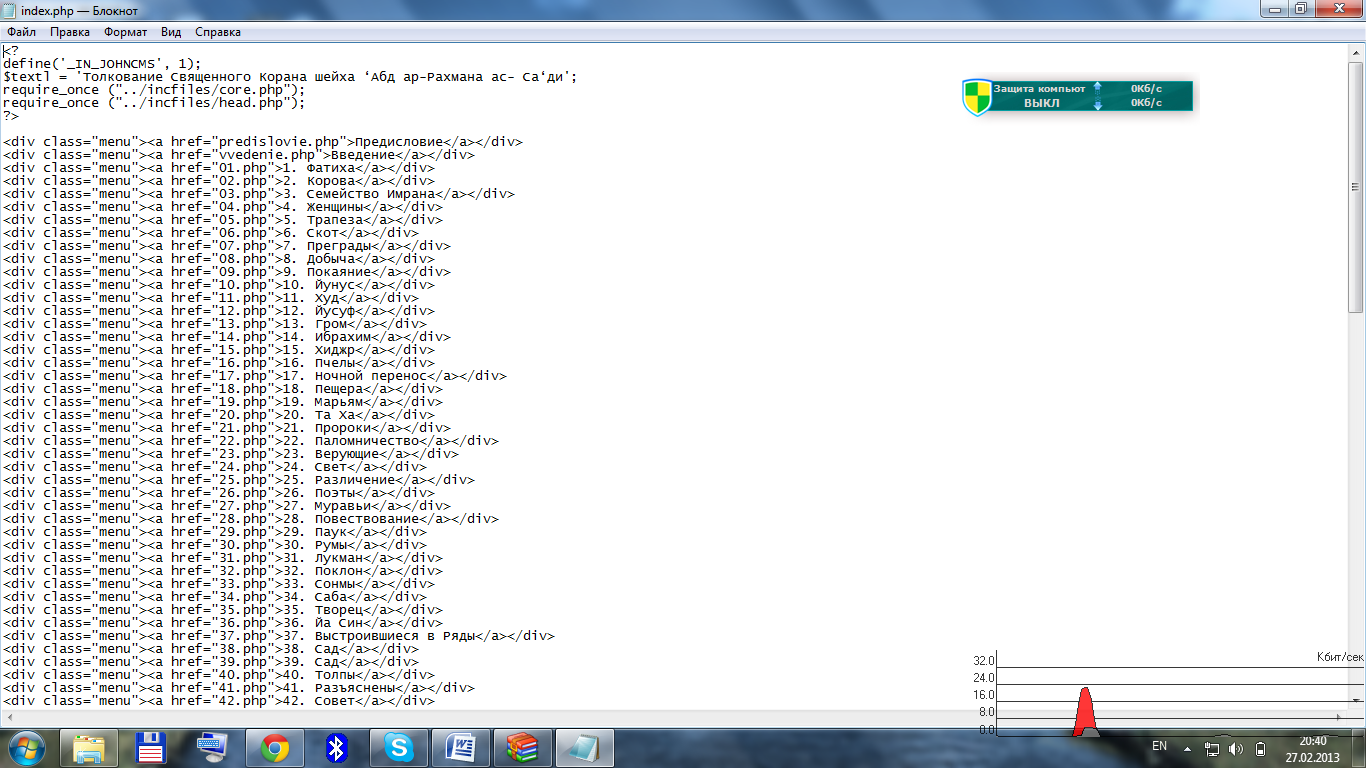Screen dimensions: 1366x770
Task: Open the Вид menu
Action: click(x=171, y=32)
